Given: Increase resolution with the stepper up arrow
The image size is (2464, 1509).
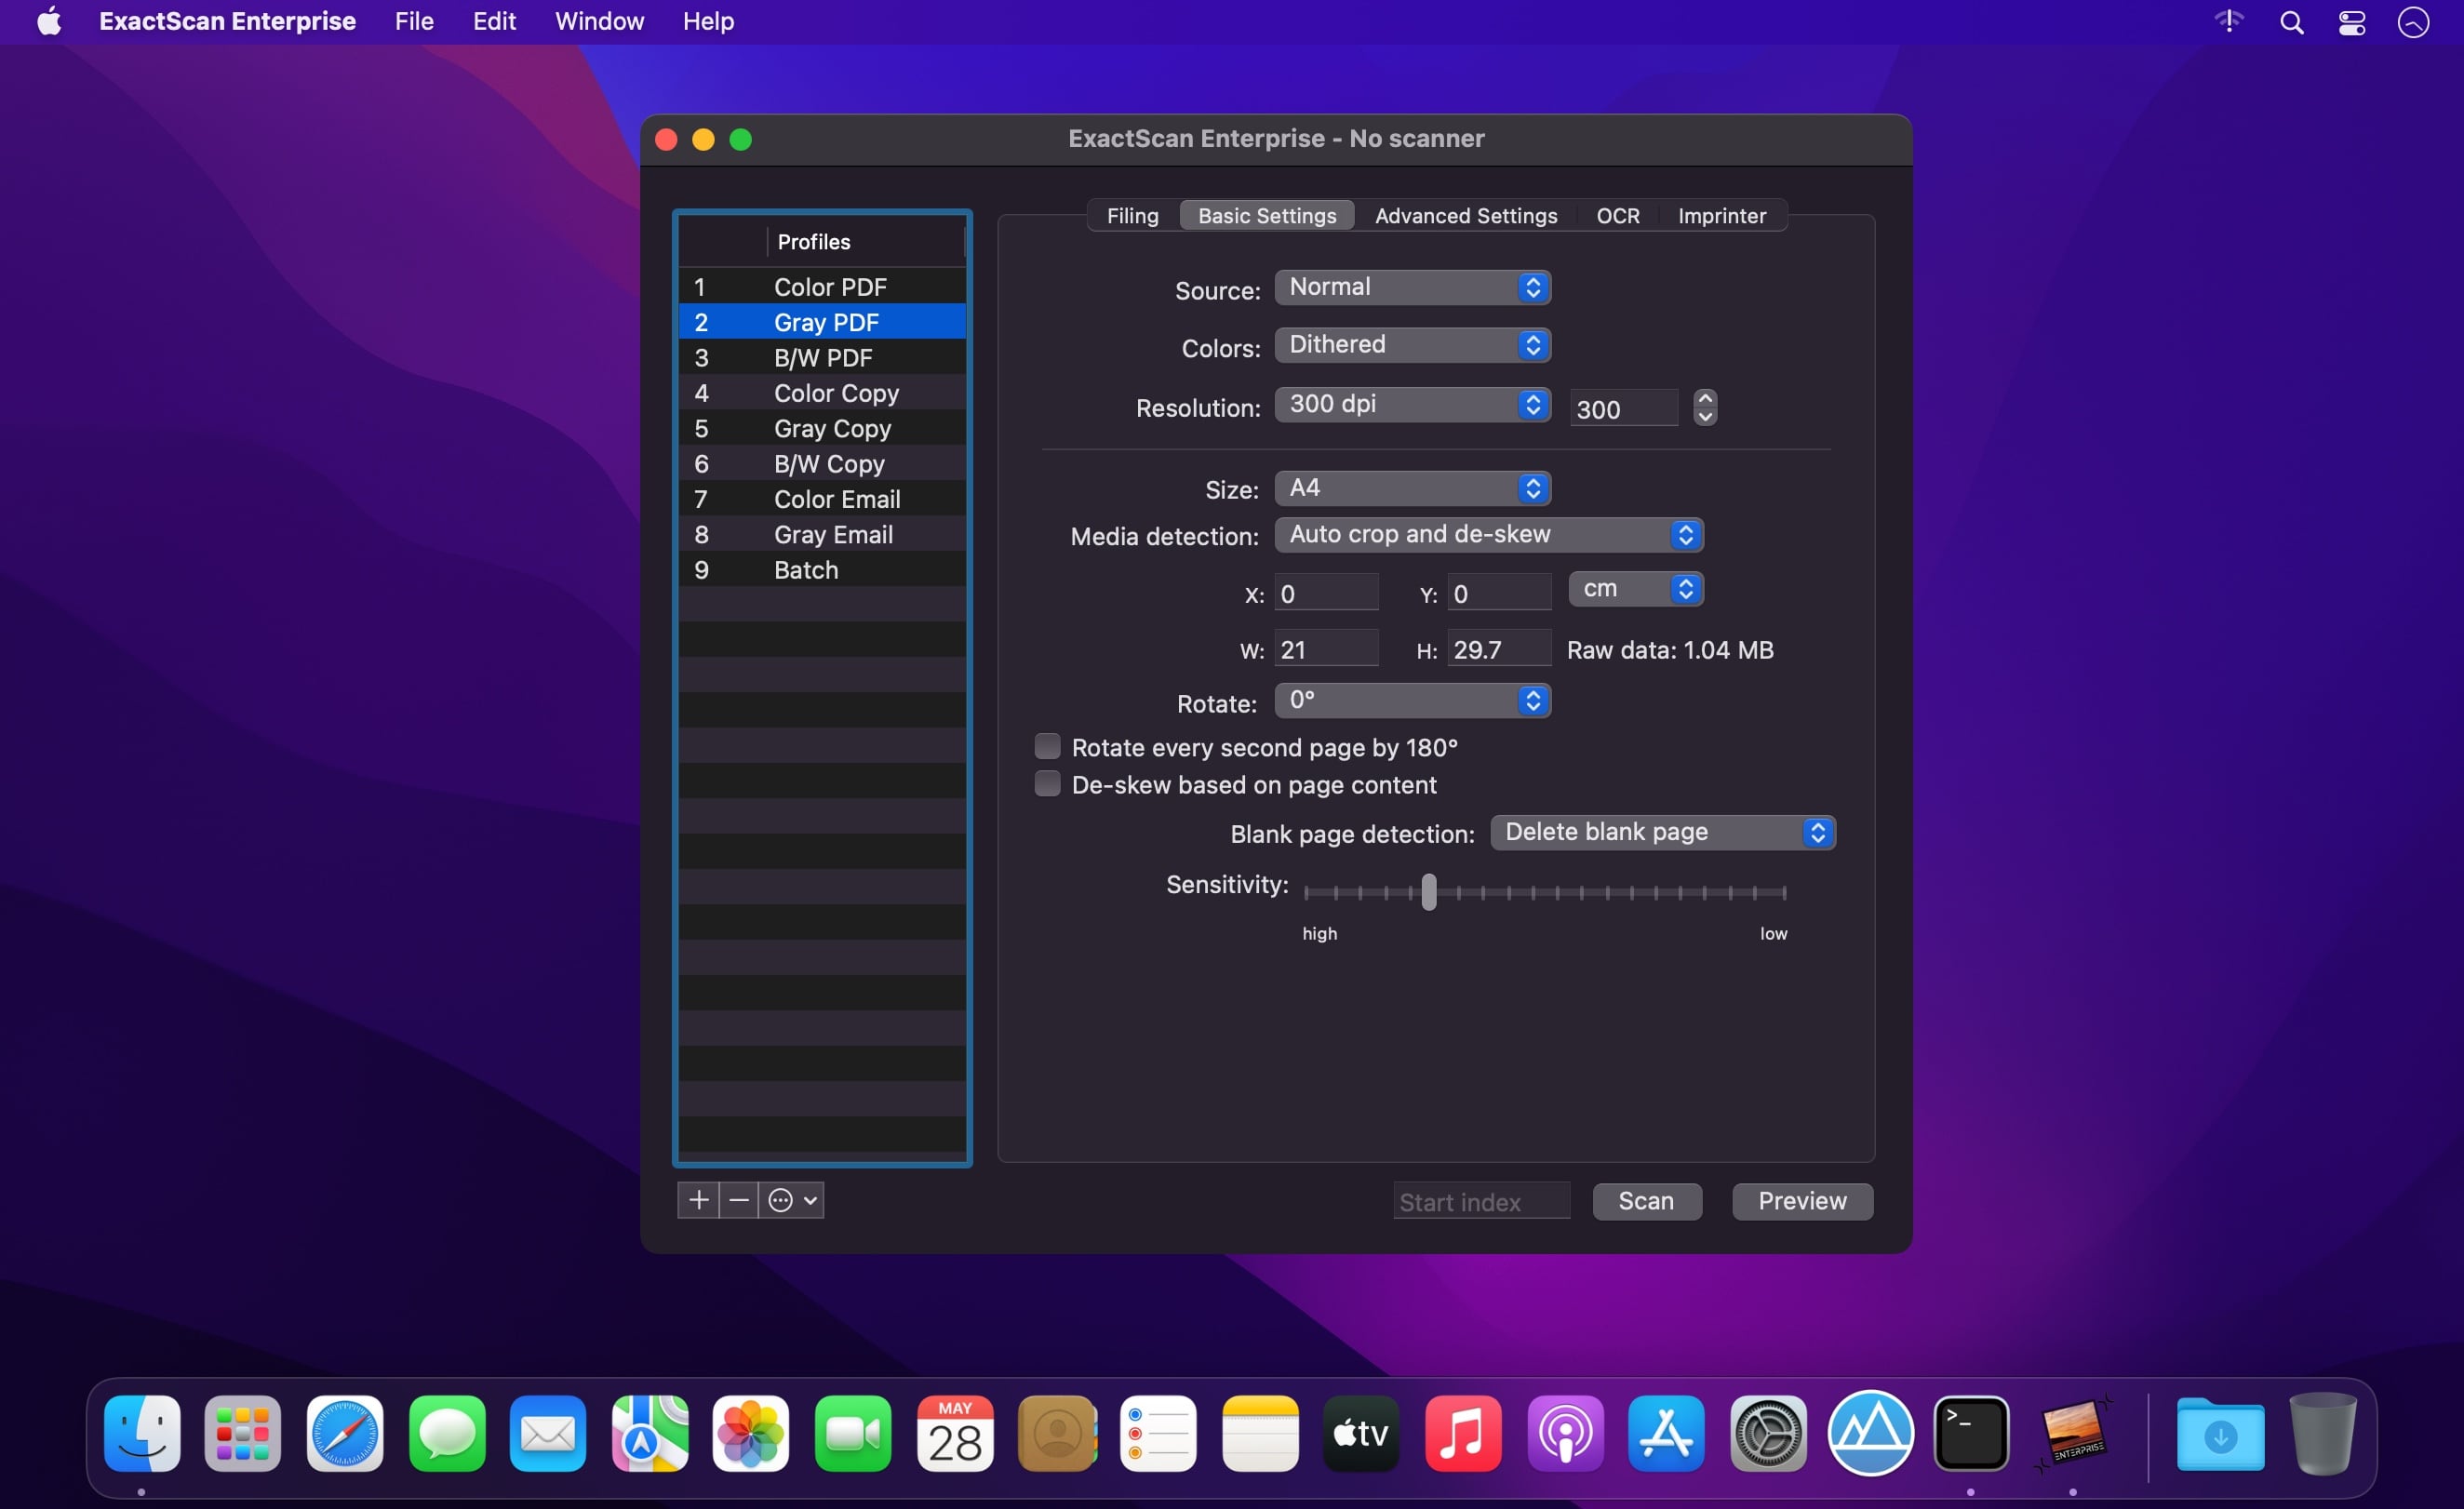Looking at the screenshot, I should (1705, 399).
